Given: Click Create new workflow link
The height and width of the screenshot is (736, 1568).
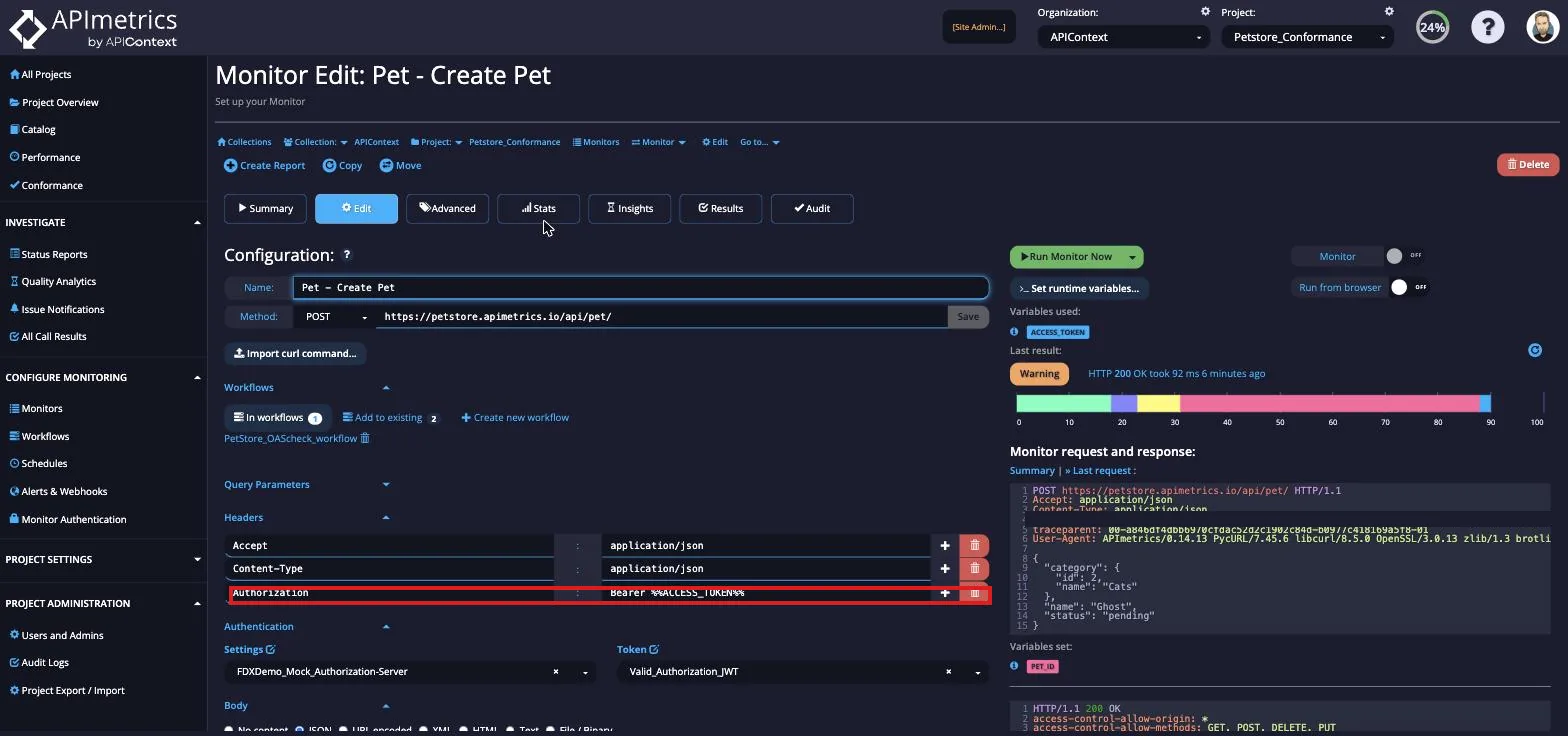Looking at the screenshot, I should [515, 417].
